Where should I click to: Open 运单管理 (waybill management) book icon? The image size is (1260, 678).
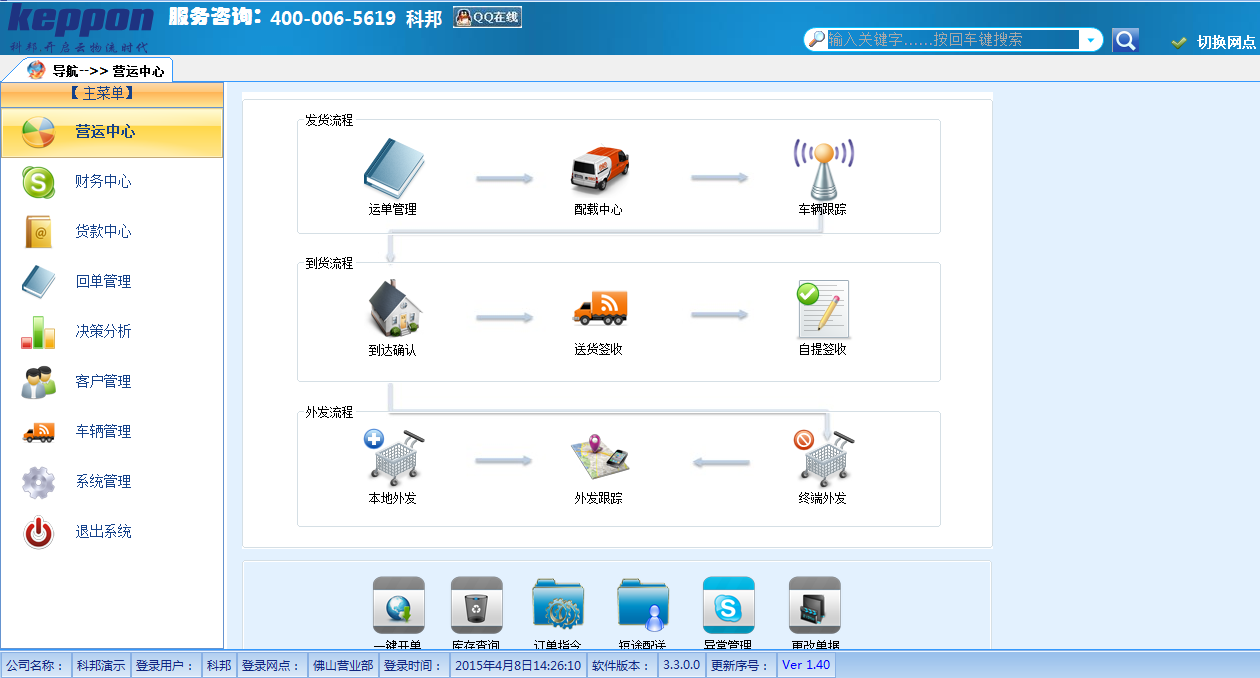tap(393, 168)
